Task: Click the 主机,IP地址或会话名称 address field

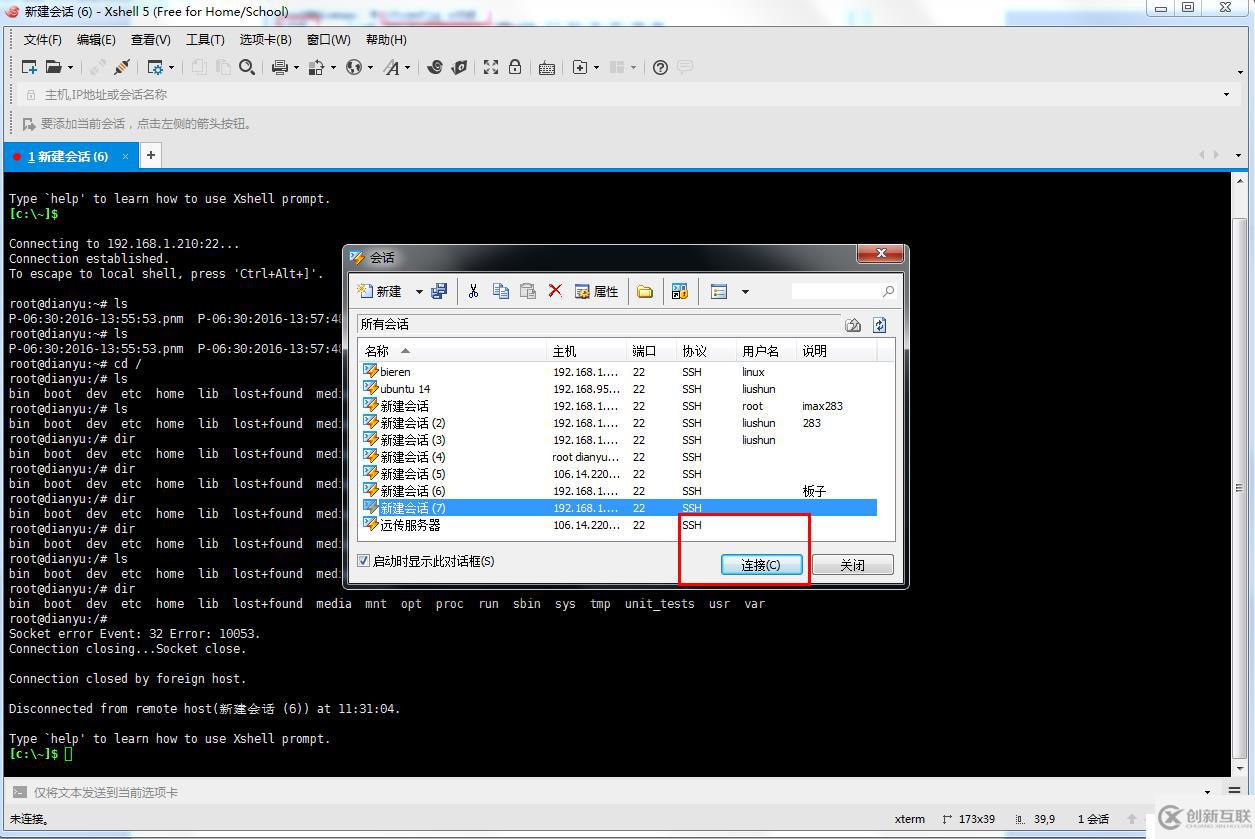Action: (x=630, y=95)
